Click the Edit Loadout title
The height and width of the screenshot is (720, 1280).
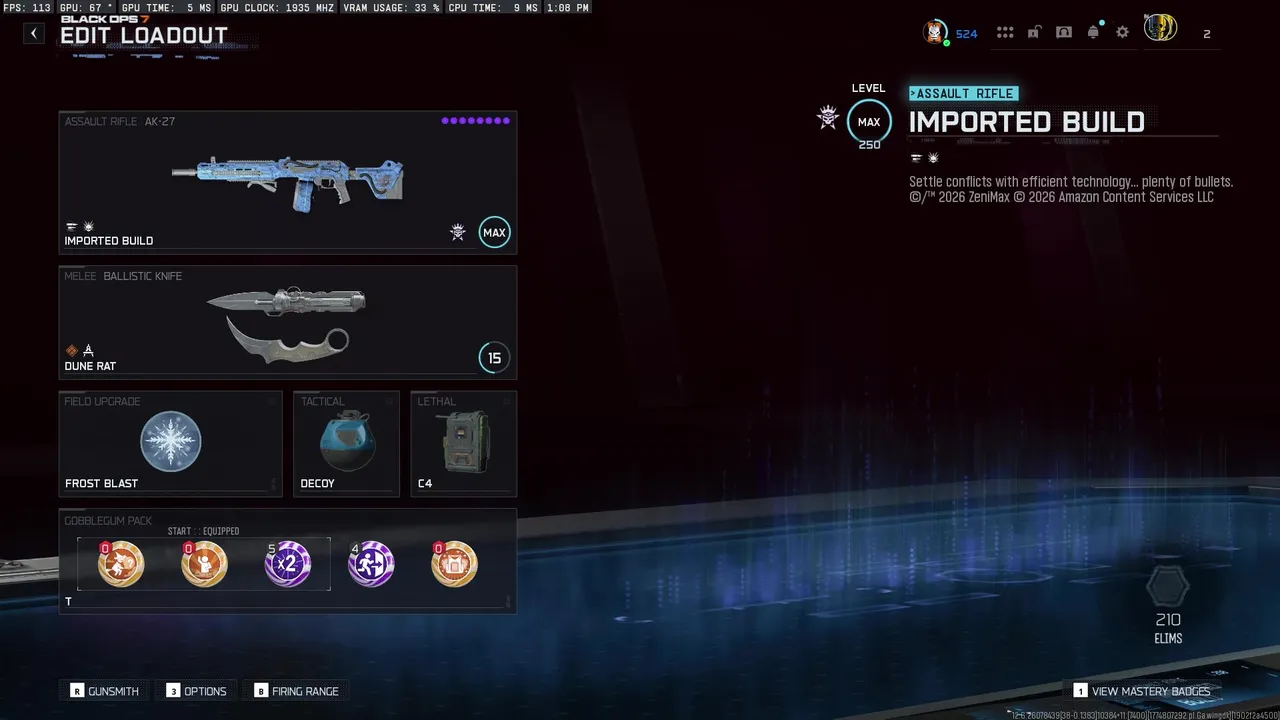[144, 36]
